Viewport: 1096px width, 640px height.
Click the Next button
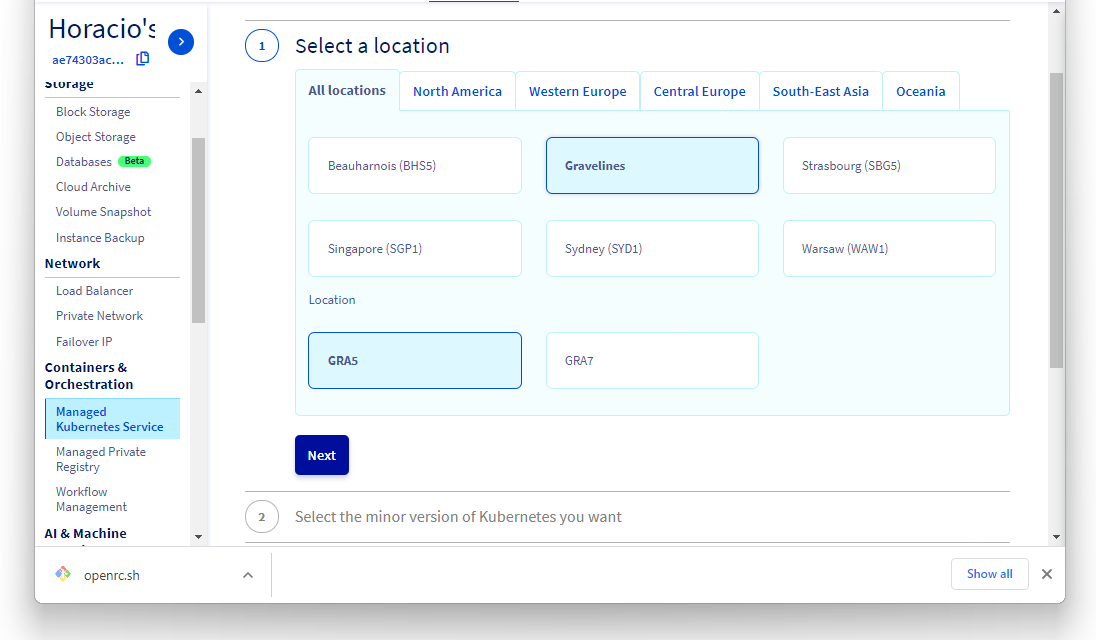[x=321, y=455]
